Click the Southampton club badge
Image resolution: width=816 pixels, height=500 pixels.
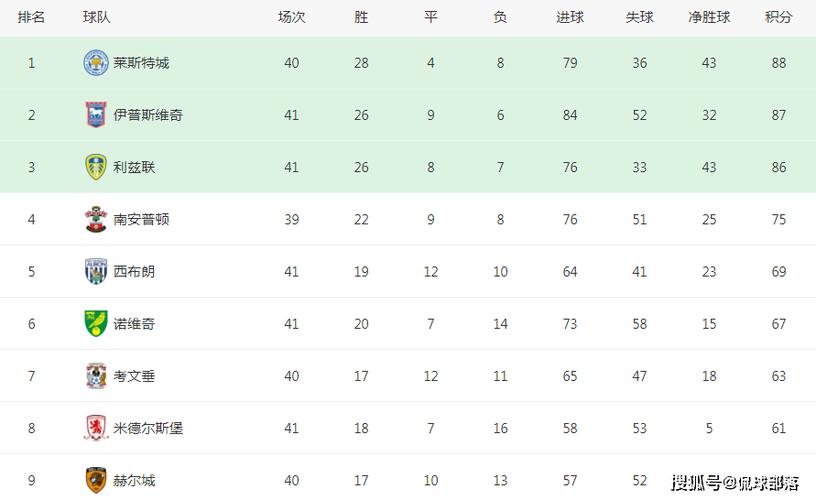tap(96, 219)
